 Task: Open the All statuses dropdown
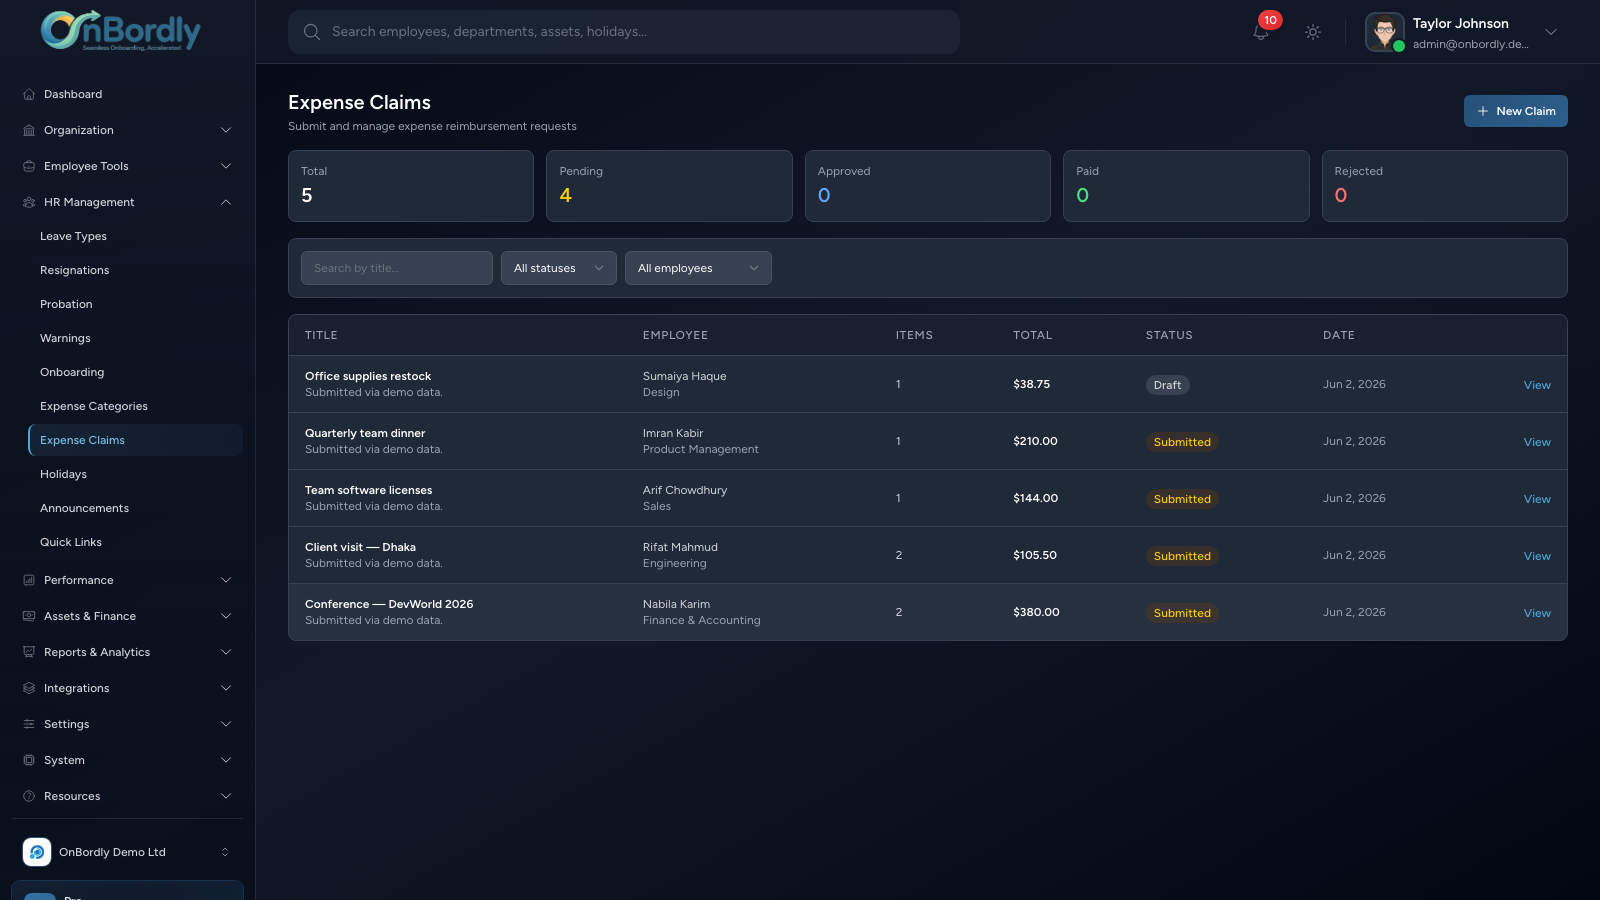559,268
